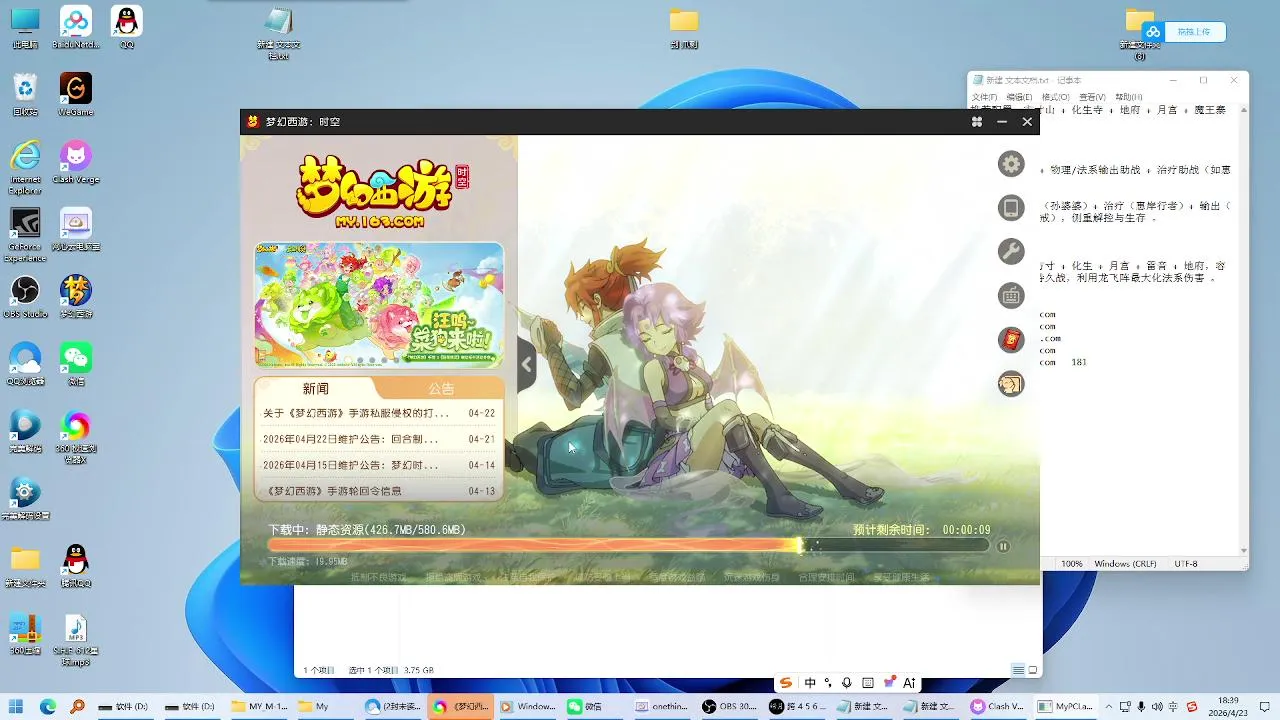This screenshot has width=1280, height=720.
Task: Open 此电脑 desktop icon
Action: click(x=25, y=29)
